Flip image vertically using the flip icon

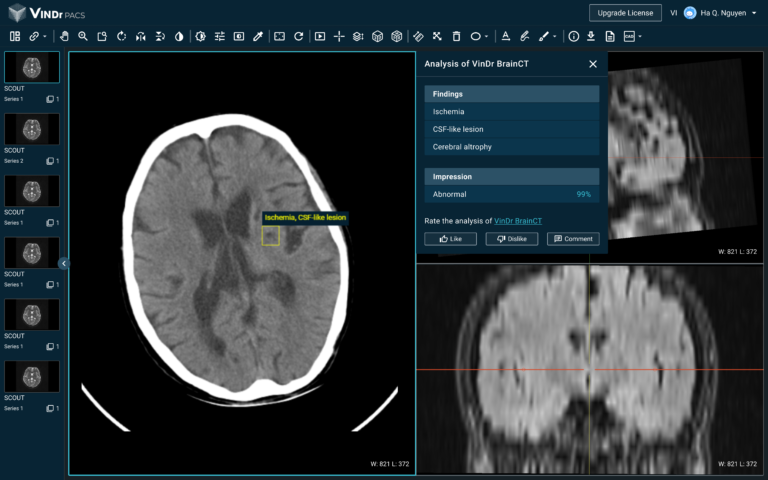click(x=160, y=36)
